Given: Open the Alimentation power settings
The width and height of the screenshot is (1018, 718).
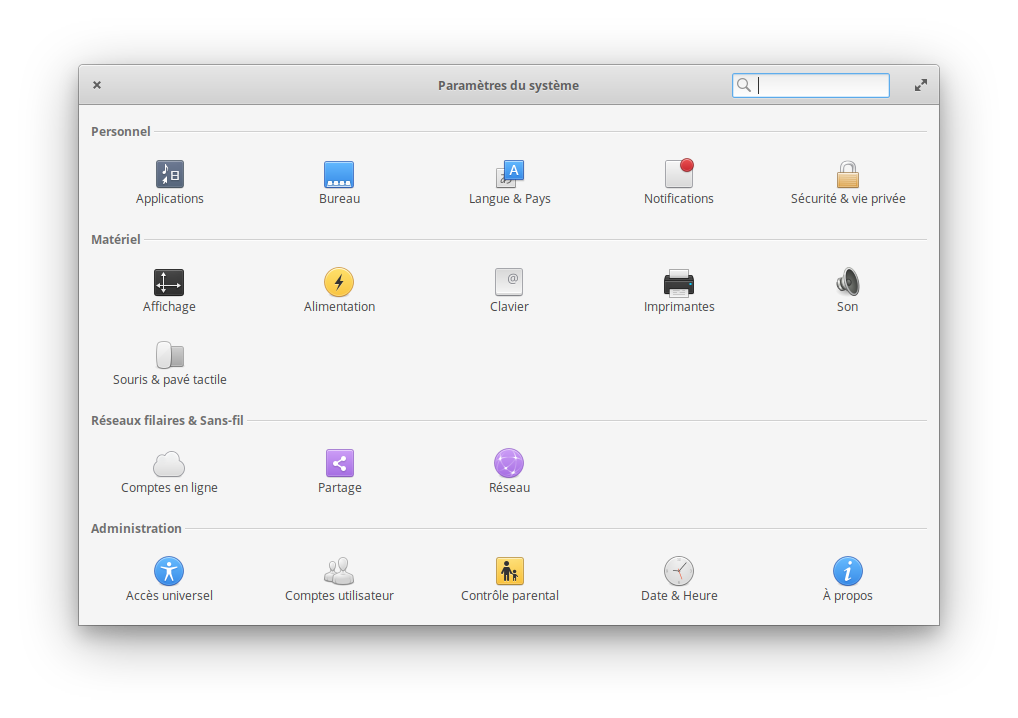Looking at the screenshot, I should click(339, 291).
